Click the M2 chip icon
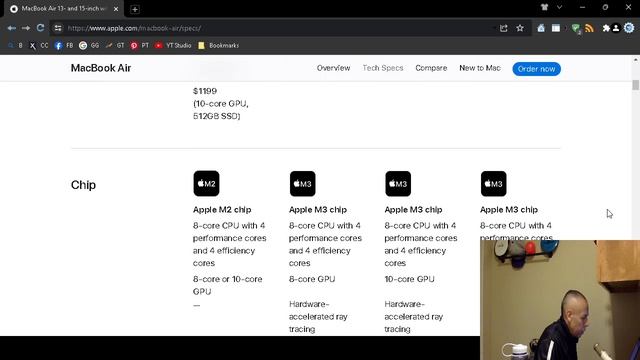The width and height of the screenshot is (640, 360). tap(206, 184)
